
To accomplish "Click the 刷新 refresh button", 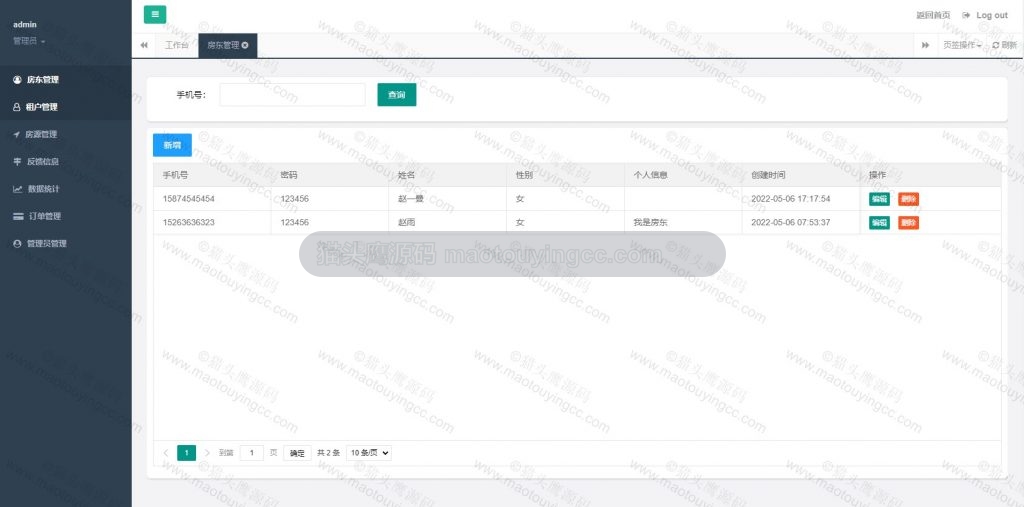I will click(x=1004, y=45).
